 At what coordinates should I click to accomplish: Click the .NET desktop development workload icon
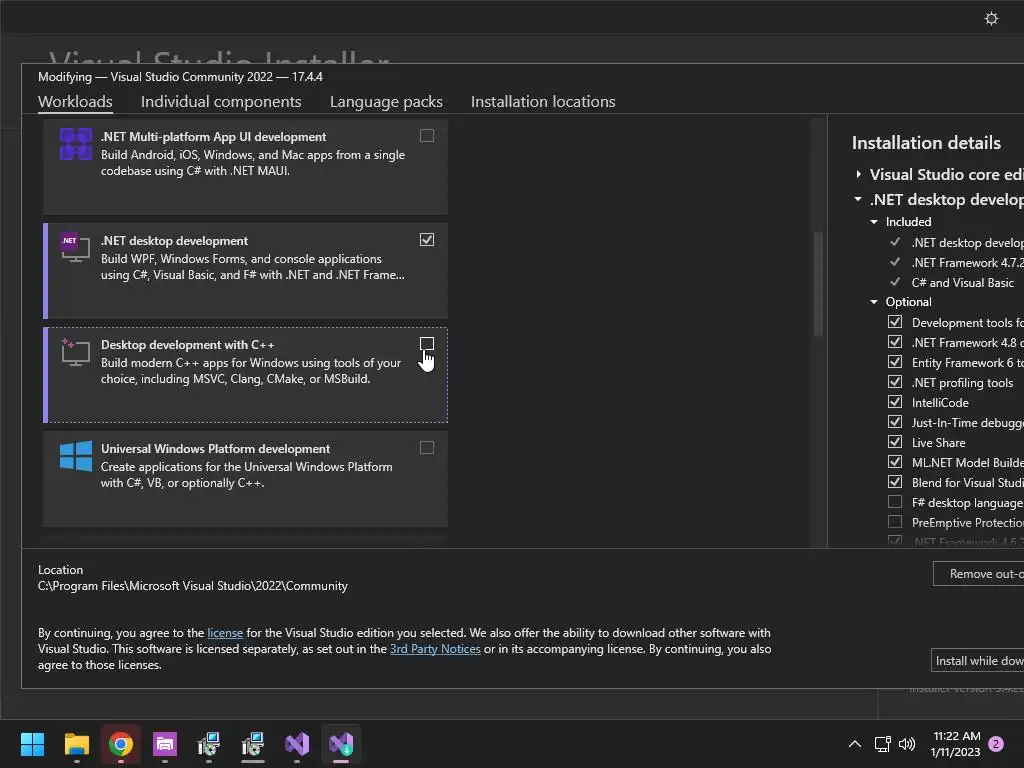click(x=75, y=248)
